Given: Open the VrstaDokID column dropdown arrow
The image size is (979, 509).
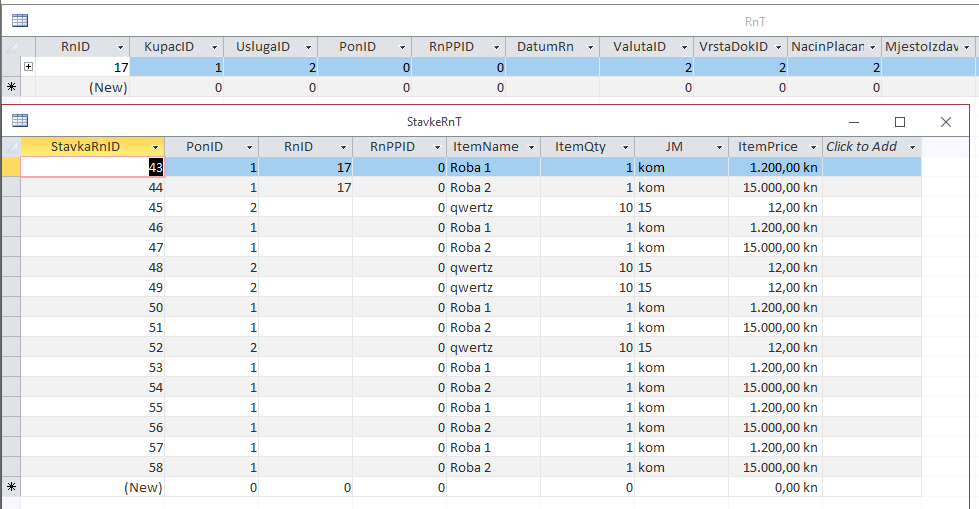Looking at the screenshot, I should pyautogui.click(x=778, y=47).
